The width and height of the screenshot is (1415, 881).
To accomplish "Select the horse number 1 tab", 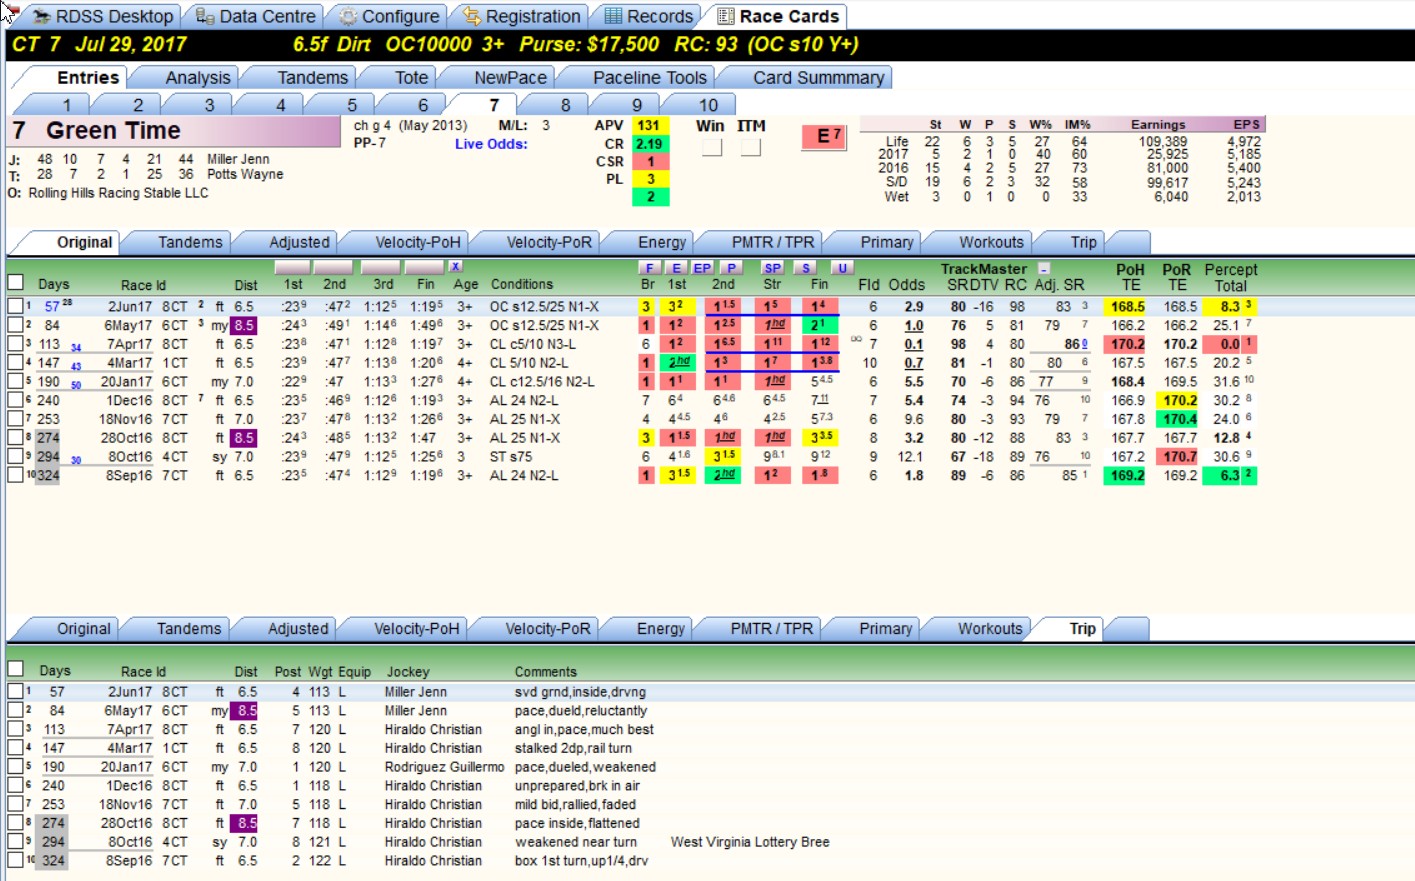I will click(x=67, y=104).
